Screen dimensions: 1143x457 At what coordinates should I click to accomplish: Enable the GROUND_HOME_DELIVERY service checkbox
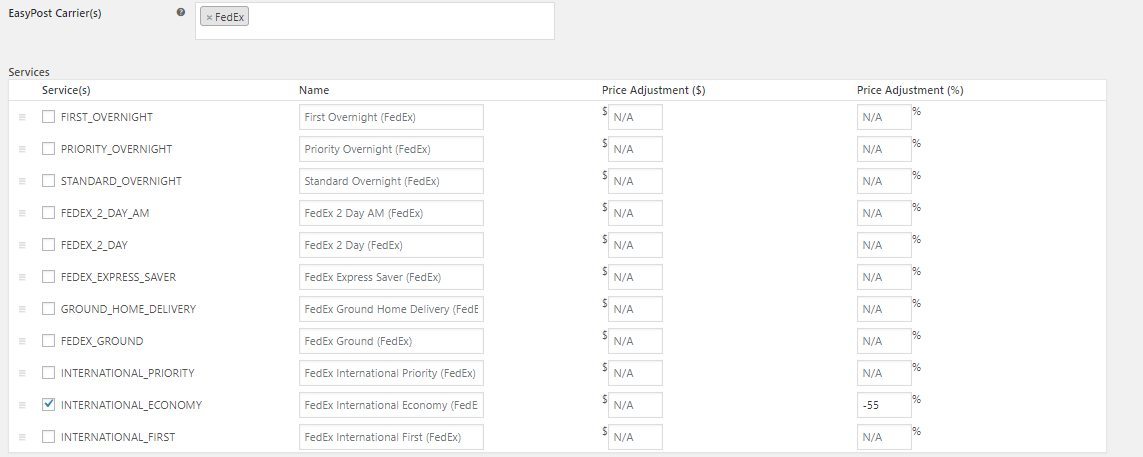pos(48,309)
